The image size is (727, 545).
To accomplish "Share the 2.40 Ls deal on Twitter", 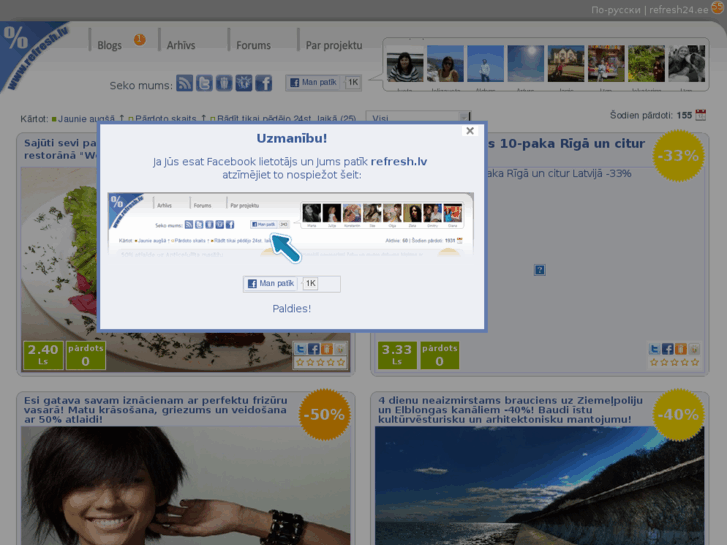I will (300, 349).
